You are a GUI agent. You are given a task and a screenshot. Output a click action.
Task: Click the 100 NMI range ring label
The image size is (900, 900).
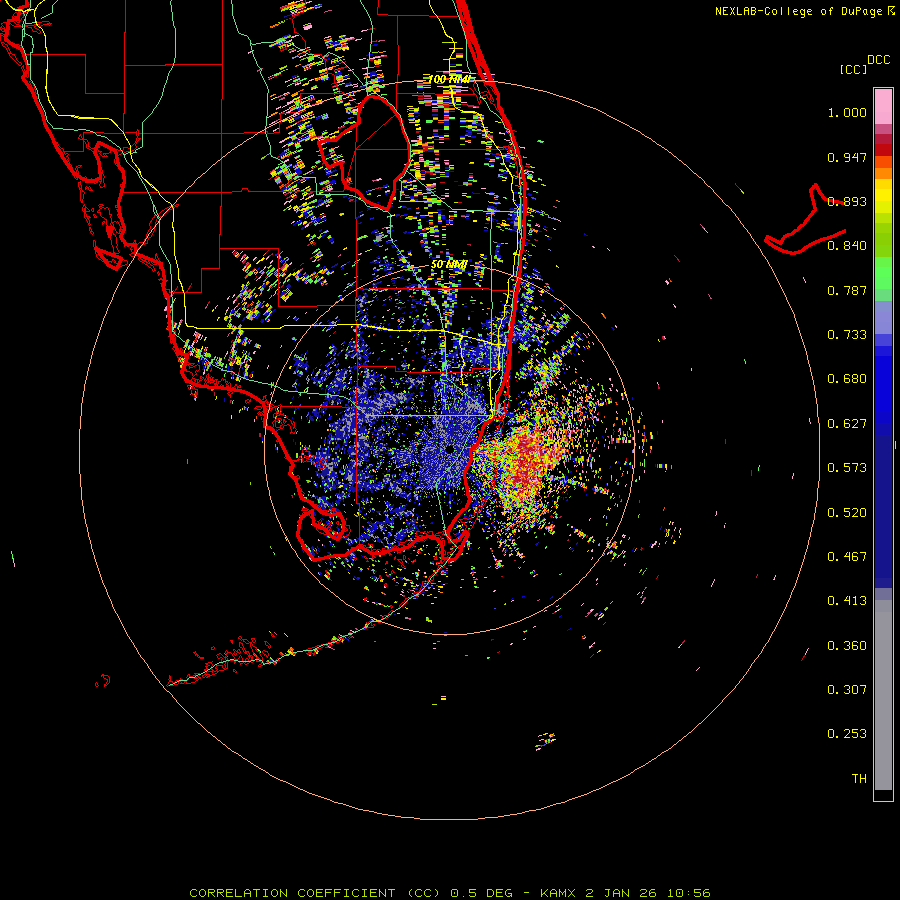pos(449,79)
